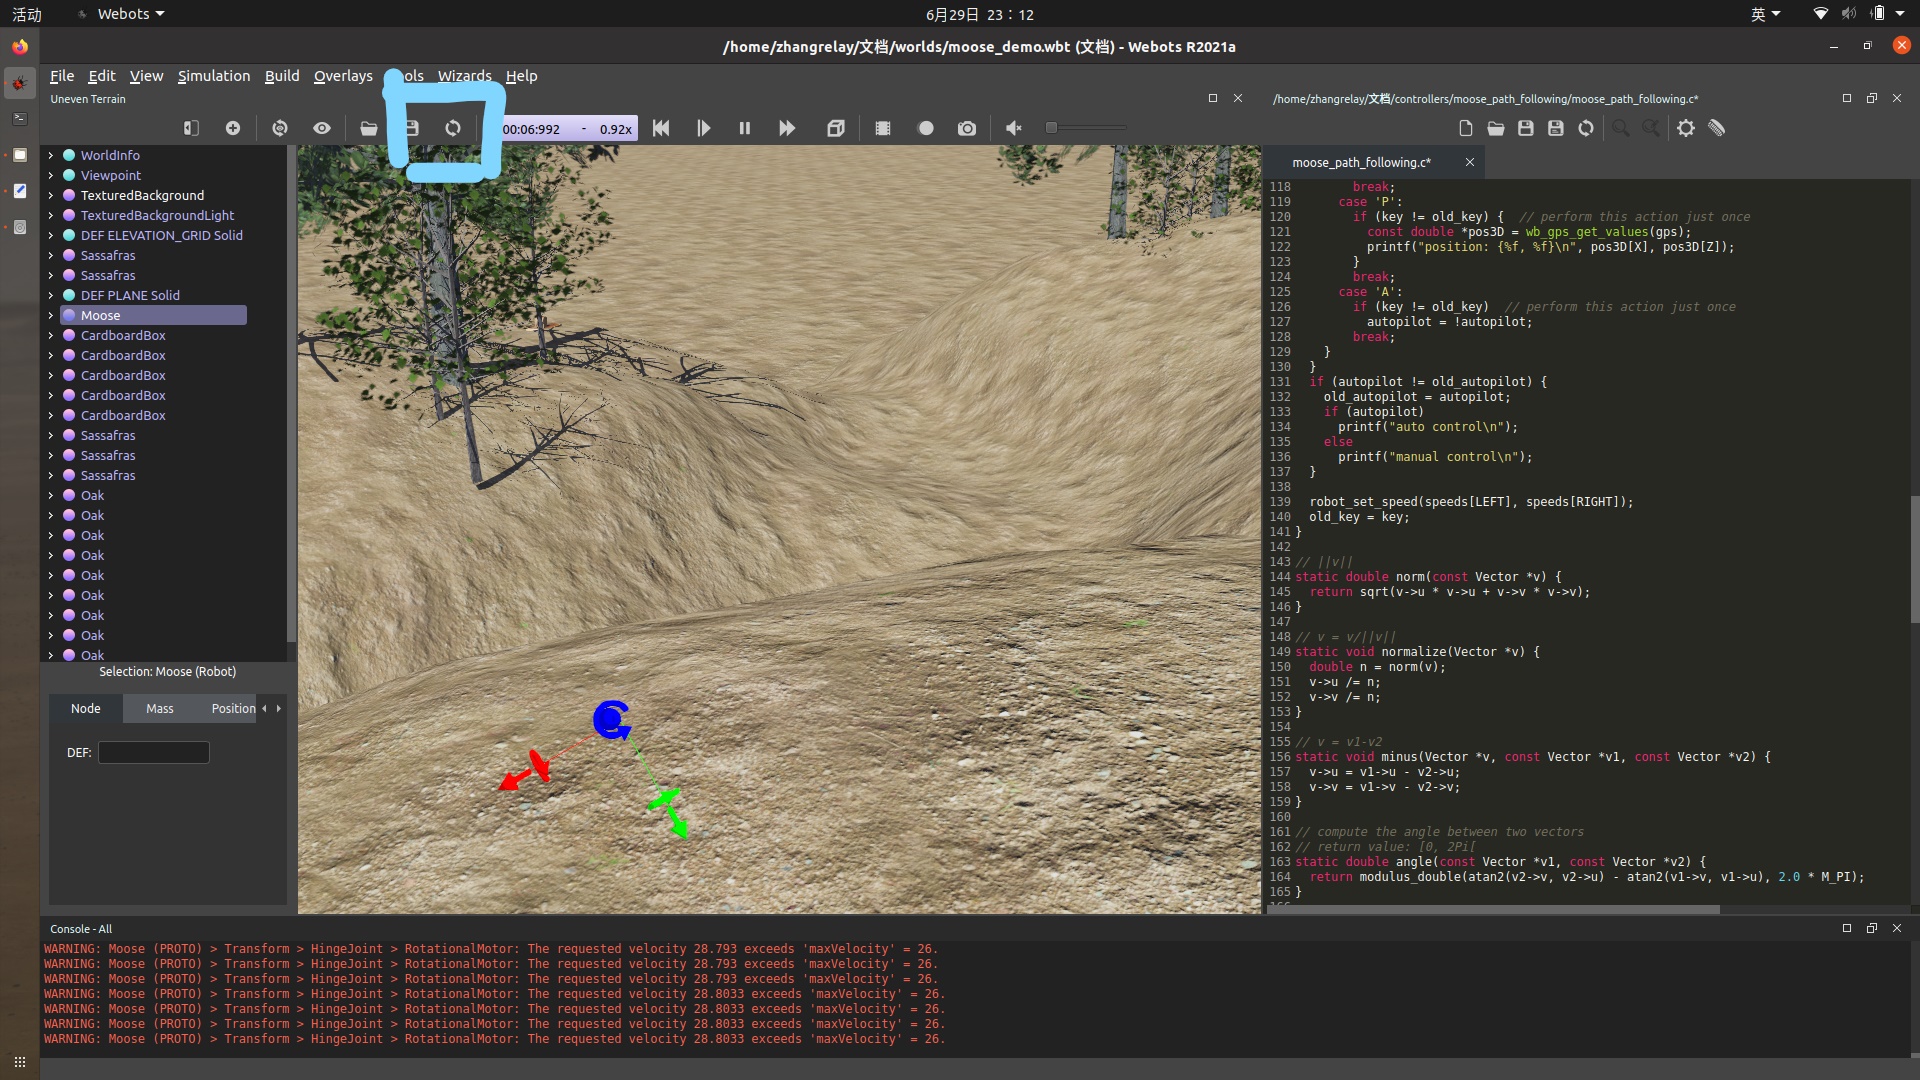Add a new node with plus icon

233,128
